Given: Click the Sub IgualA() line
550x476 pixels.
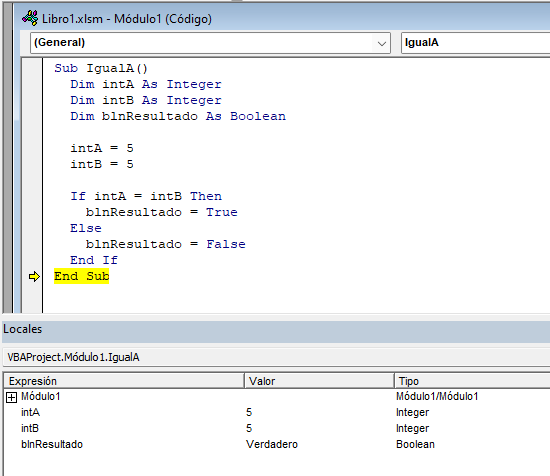Looking at the screenshot, I should [x=101, y=68].
